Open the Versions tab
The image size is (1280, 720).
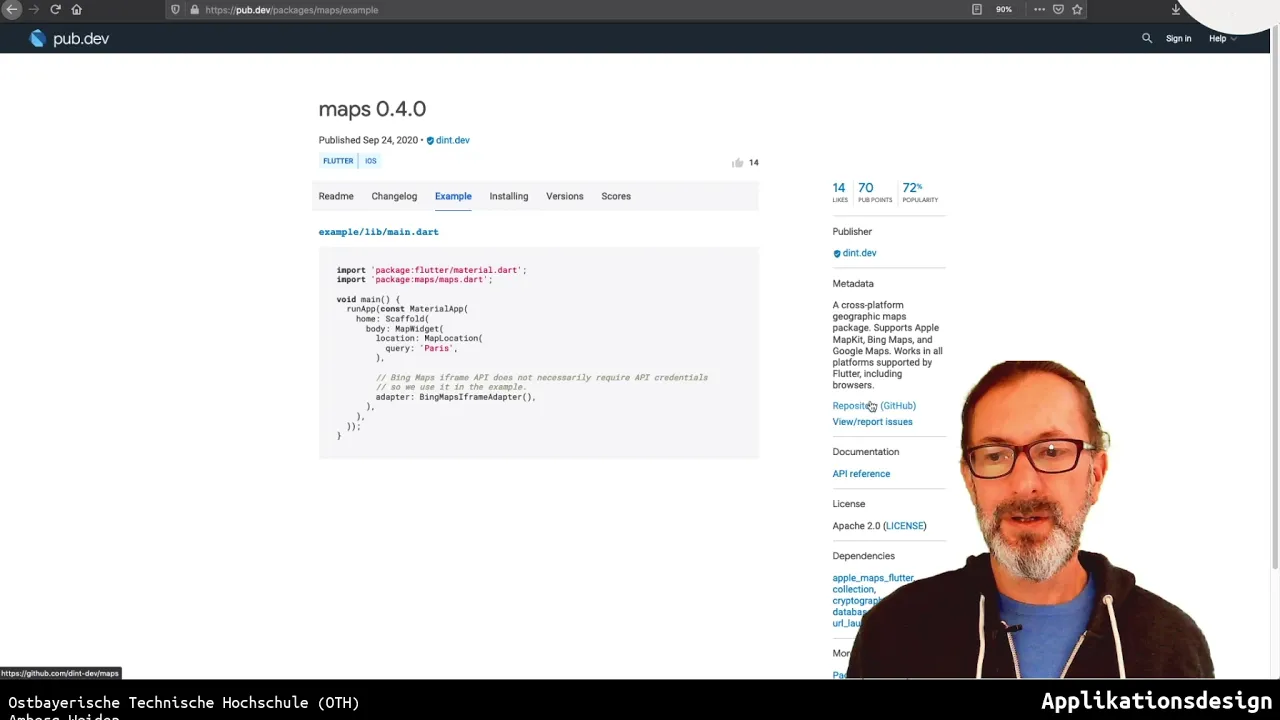click(565, 196)
